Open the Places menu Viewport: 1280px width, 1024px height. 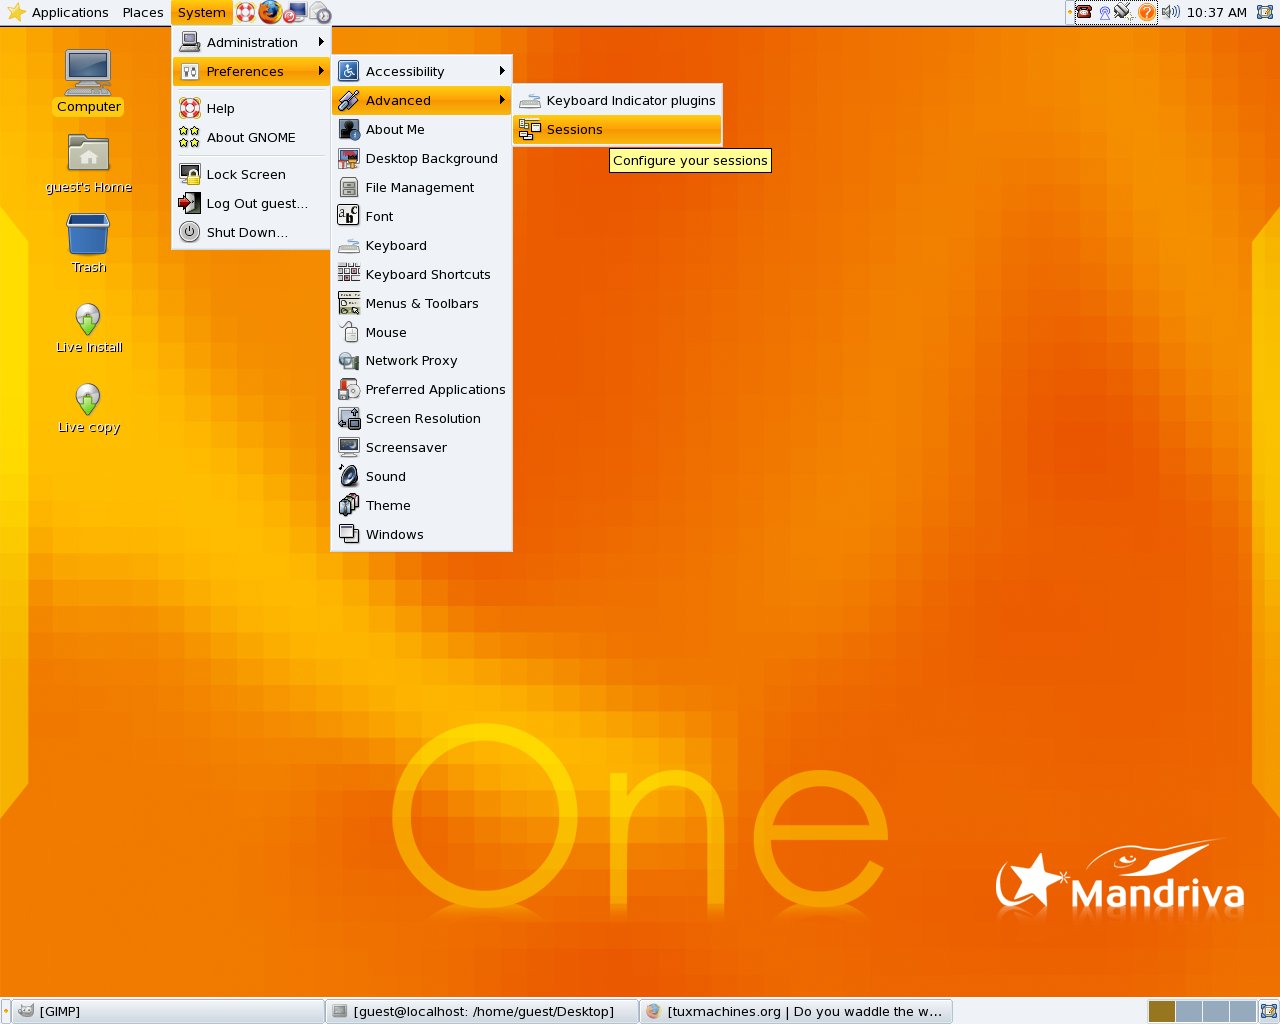[143, 13]
